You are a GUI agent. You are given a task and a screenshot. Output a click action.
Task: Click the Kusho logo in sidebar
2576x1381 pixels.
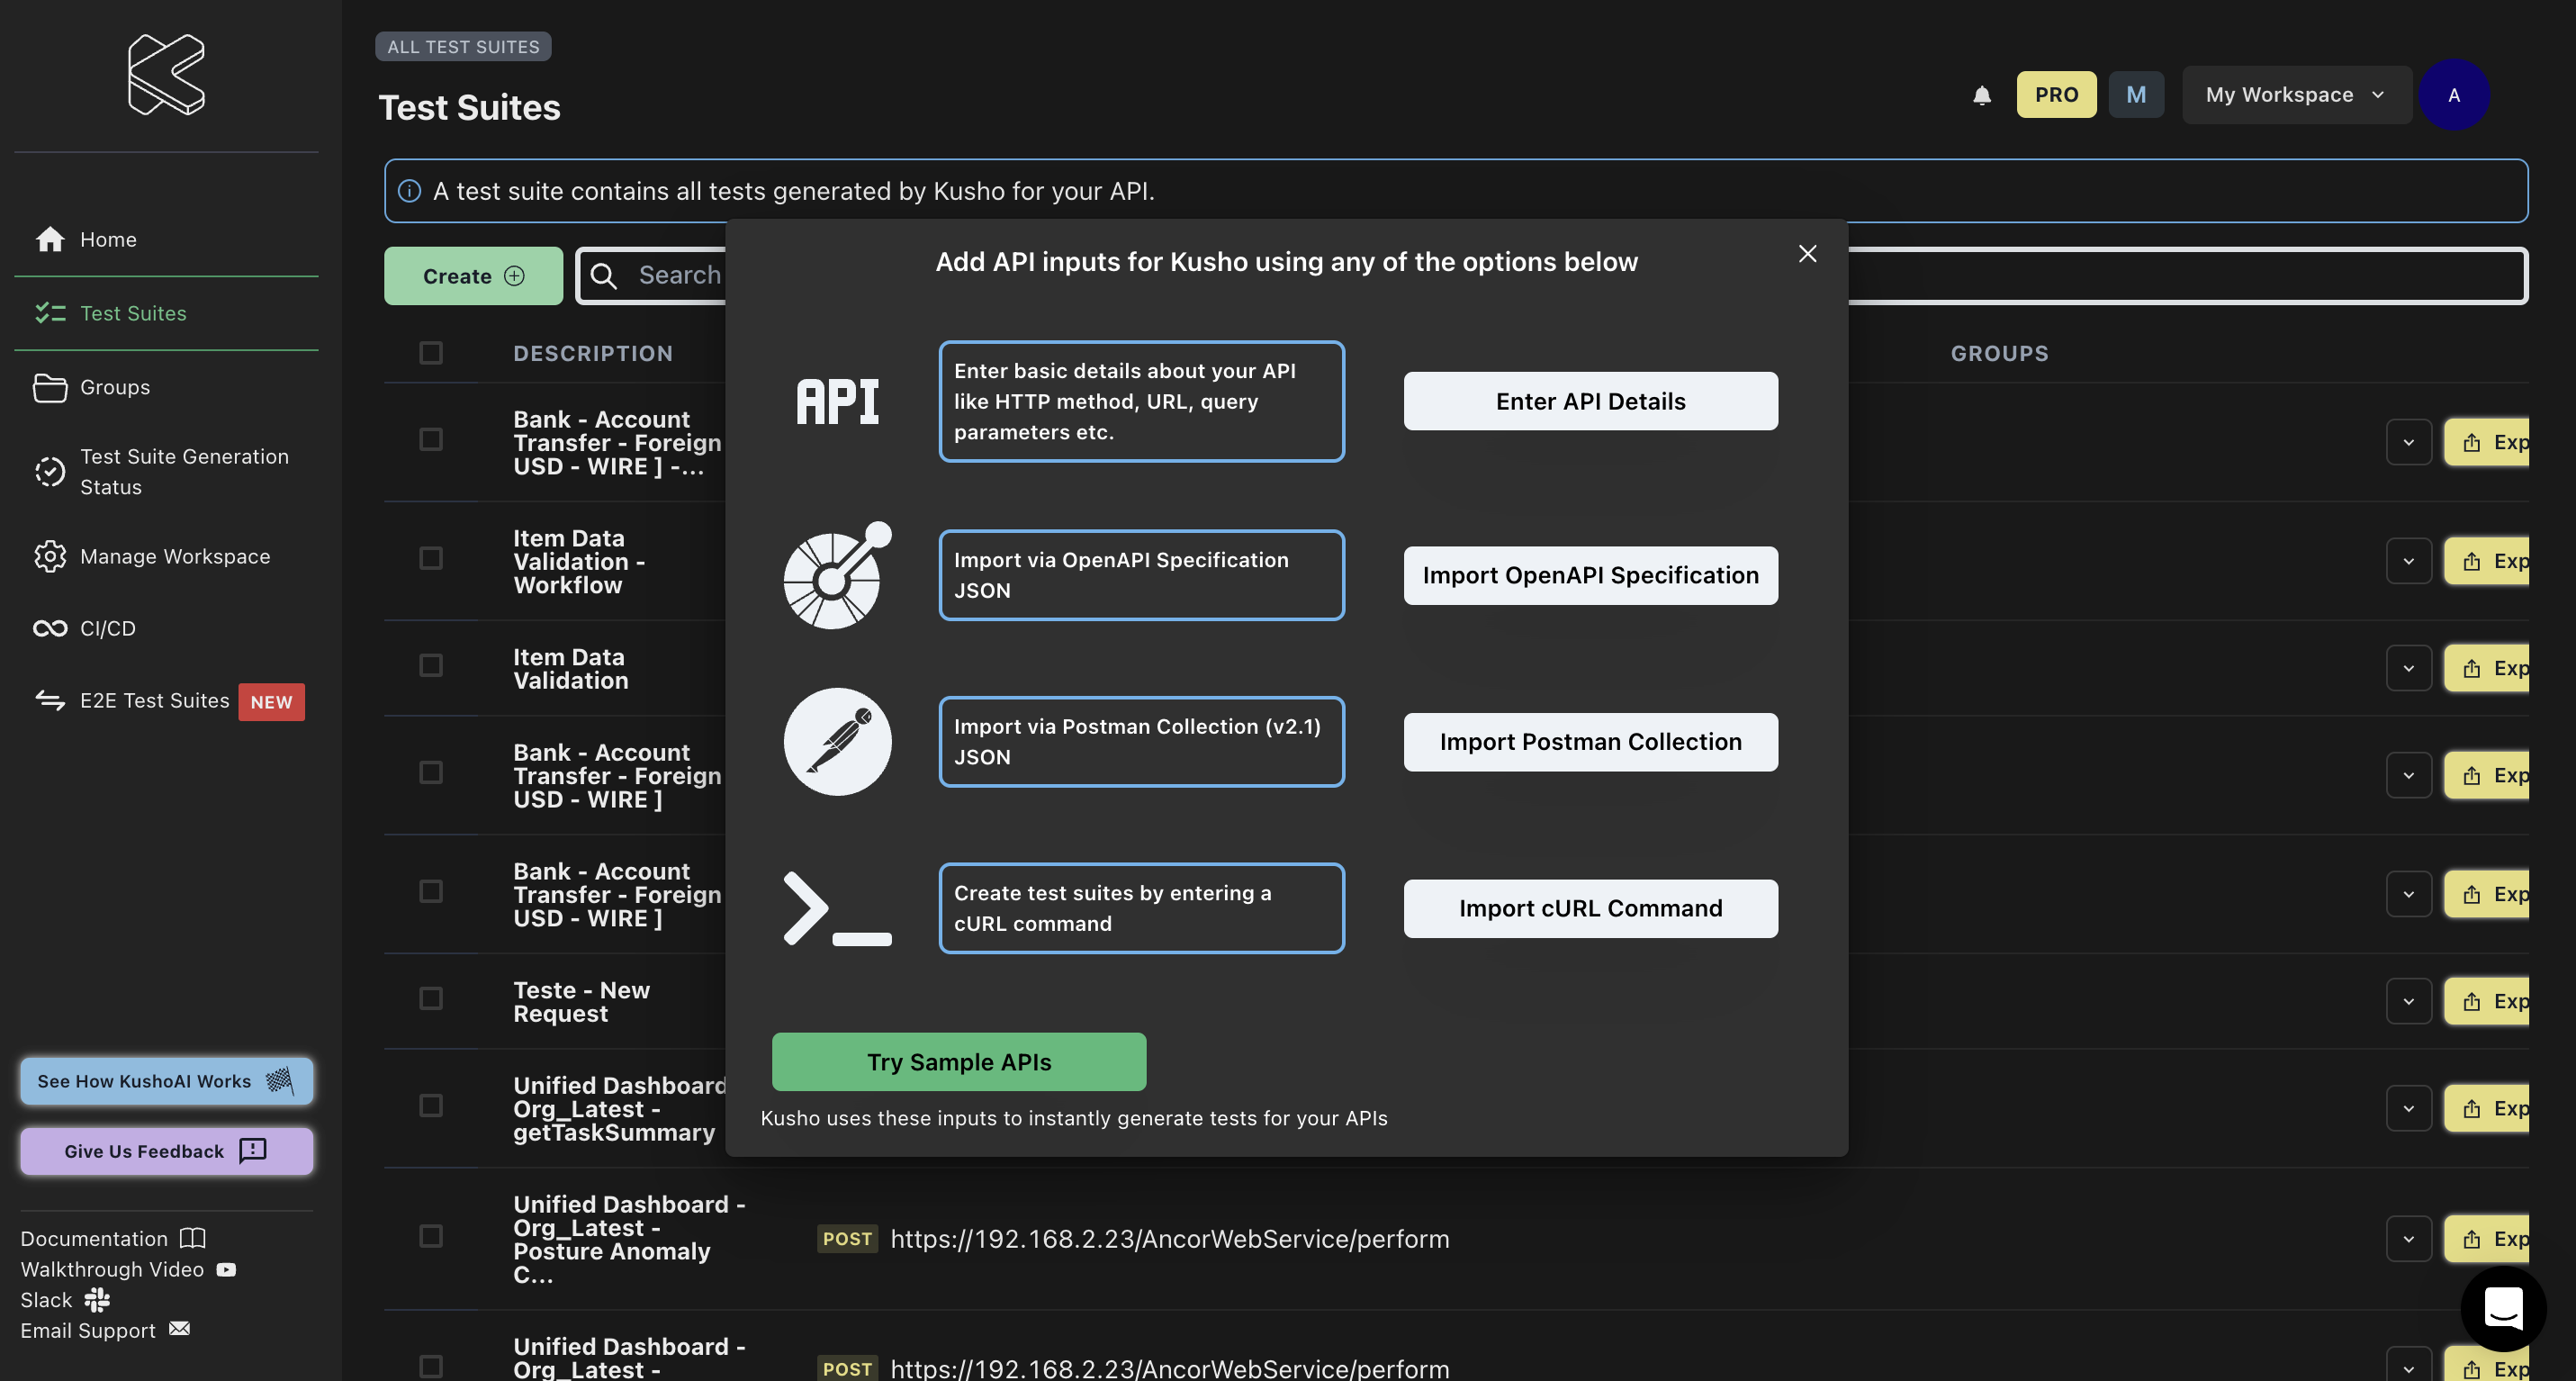pos(166,74)
